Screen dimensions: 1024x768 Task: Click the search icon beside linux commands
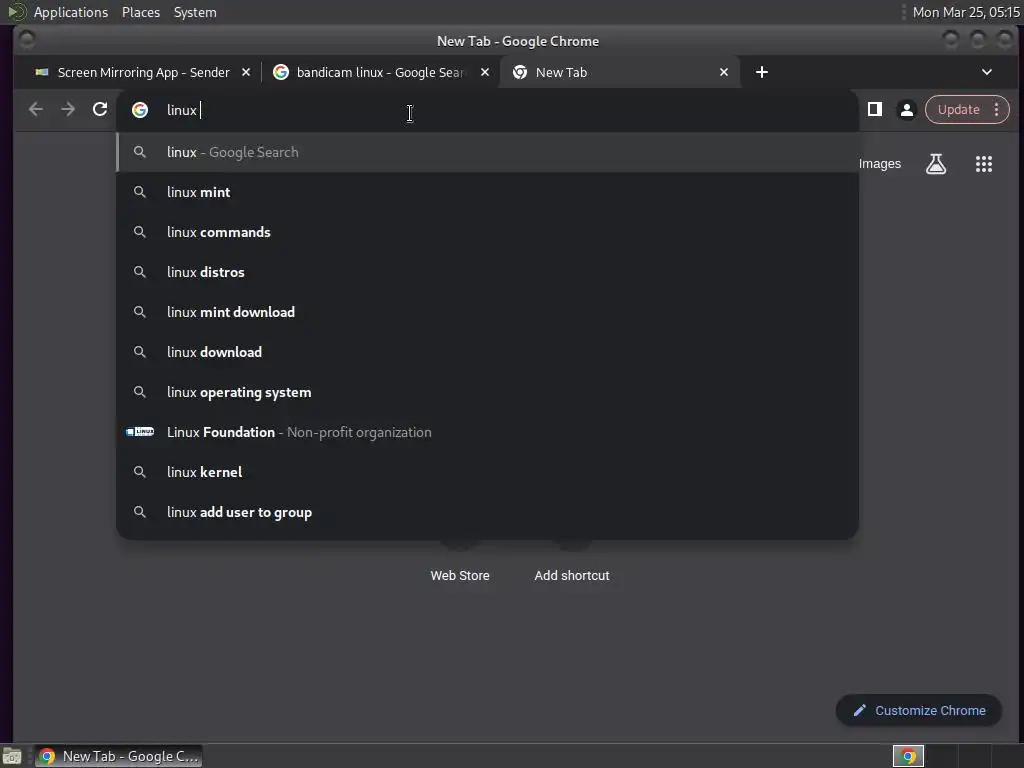140,232
